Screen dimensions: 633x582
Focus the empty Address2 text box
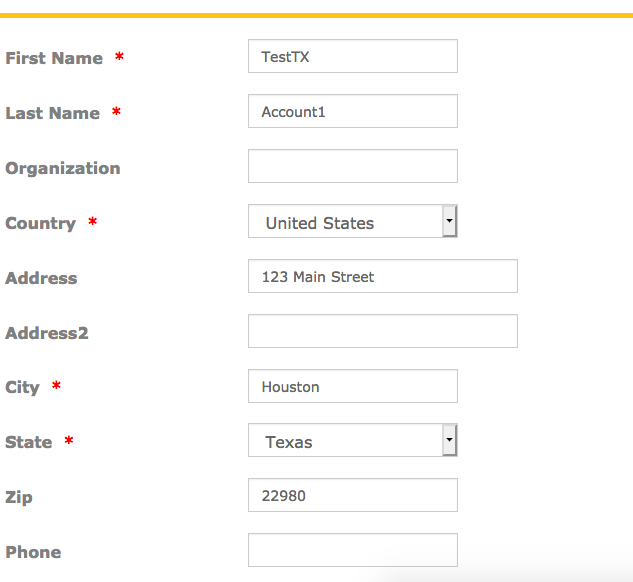(383, 331)
